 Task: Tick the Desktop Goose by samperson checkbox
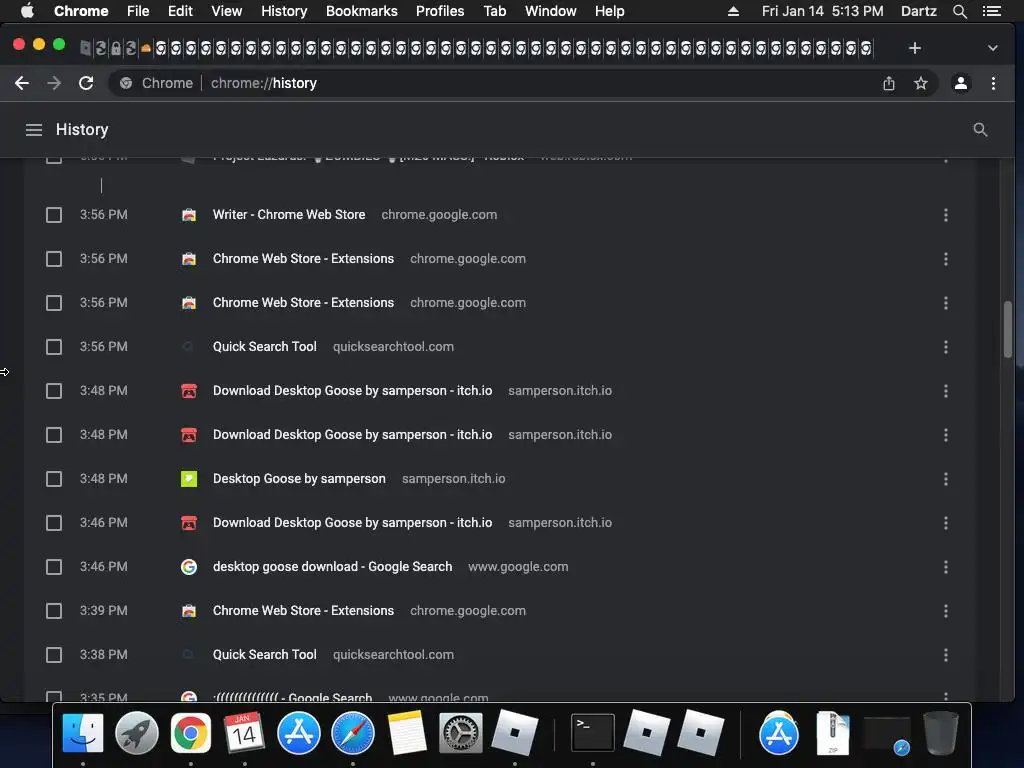click(x=54, y=479)
